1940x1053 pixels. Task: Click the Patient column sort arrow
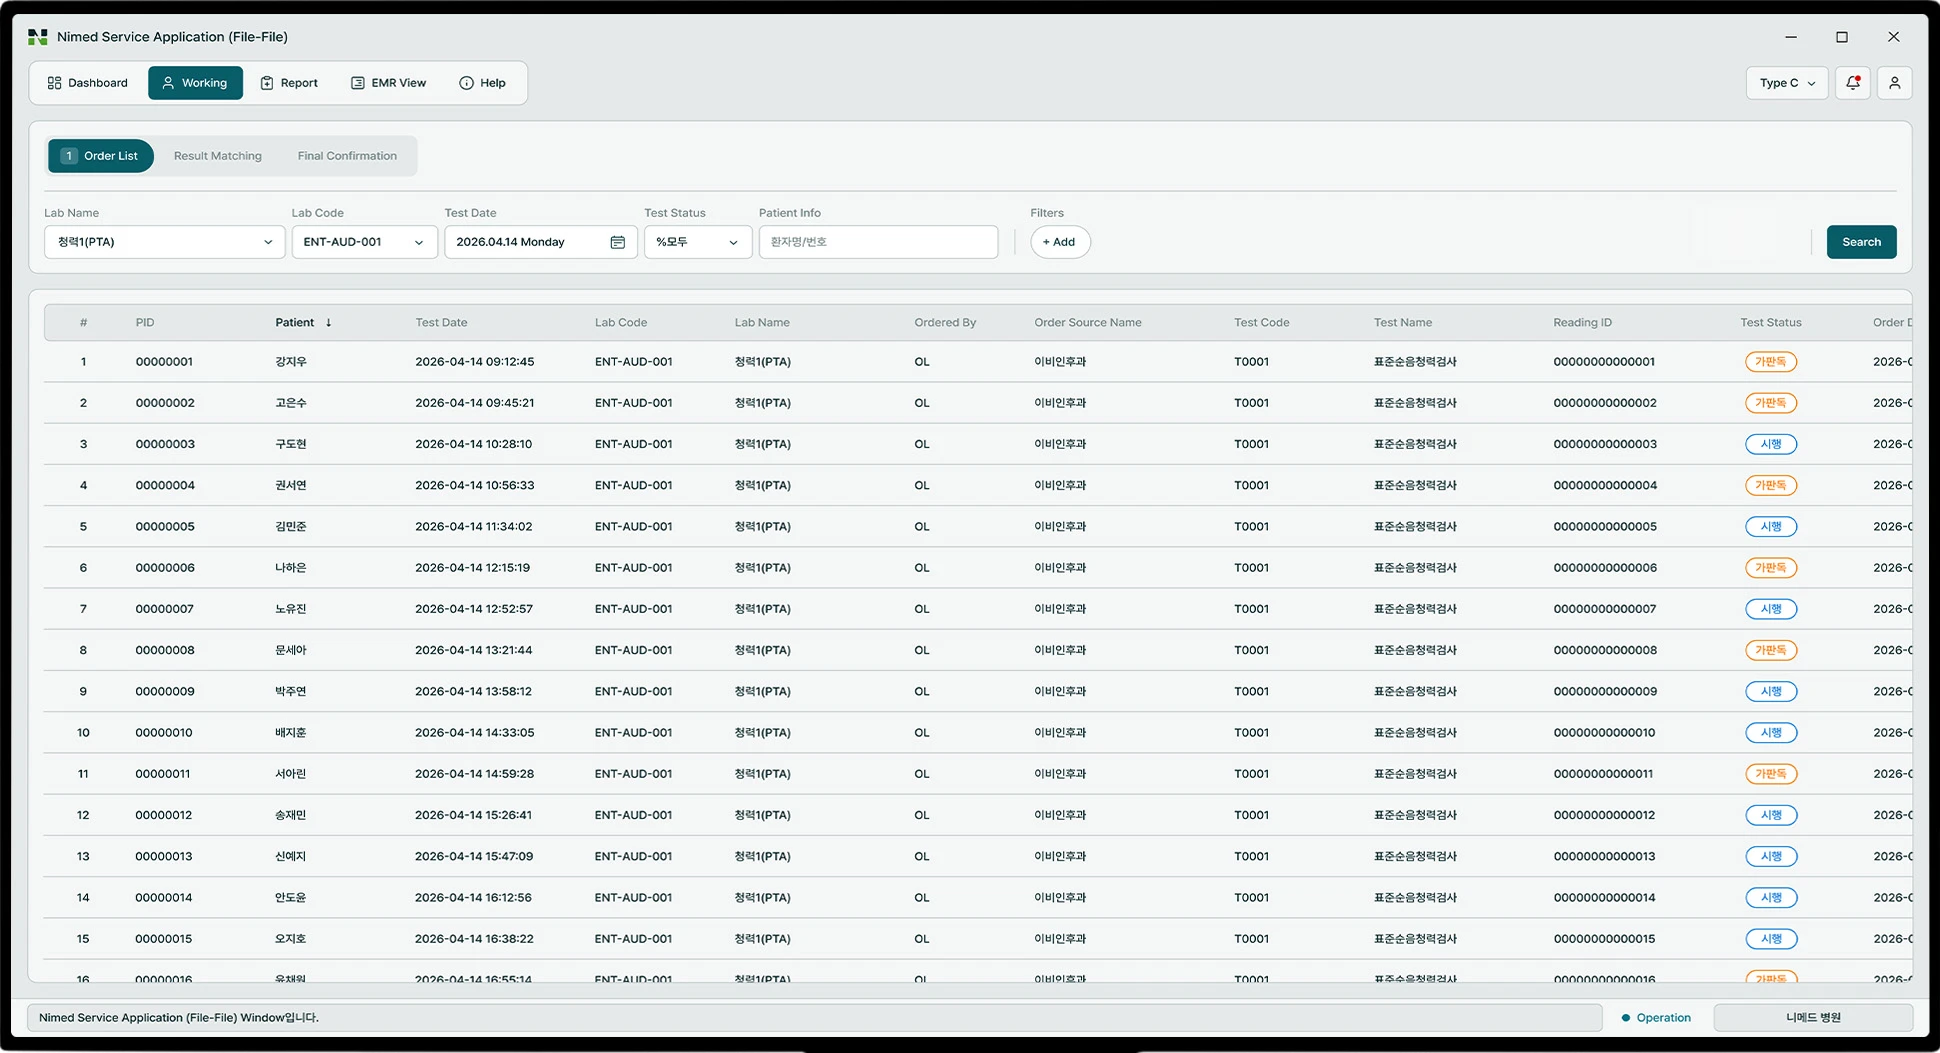coord(328,323)
